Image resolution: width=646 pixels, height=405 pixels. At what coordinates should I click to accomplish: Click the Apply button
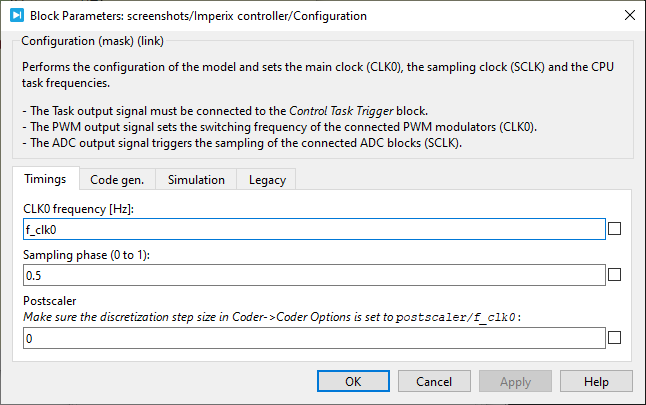tap(515, 381)
